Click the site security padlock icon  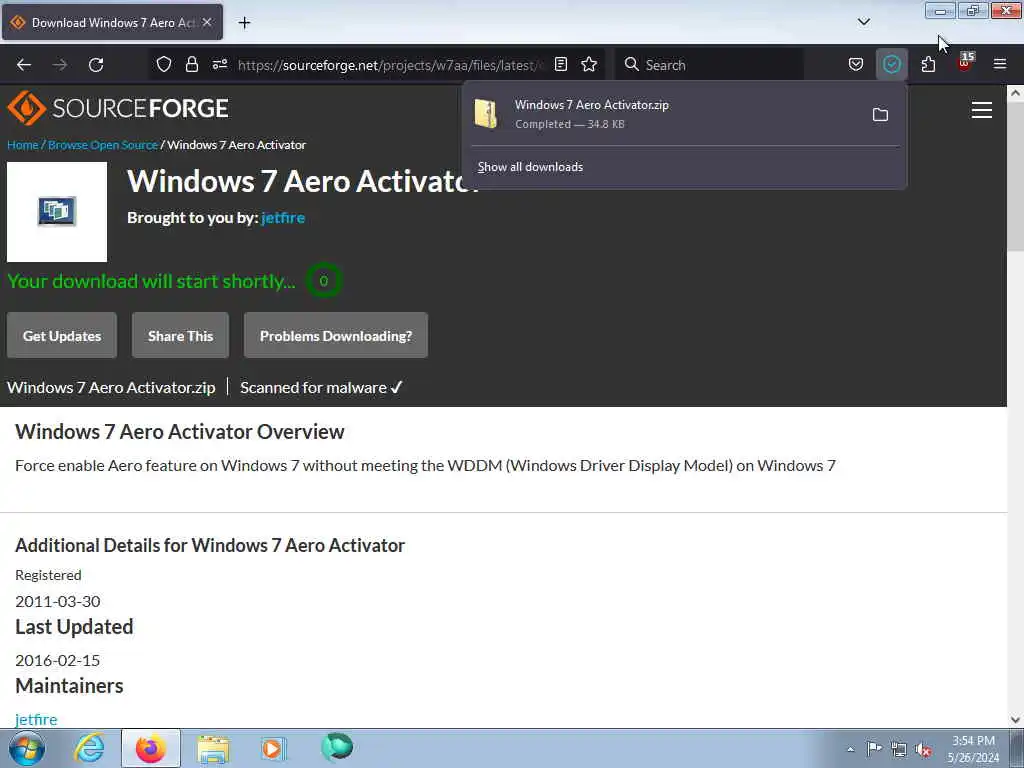[191, 64]
